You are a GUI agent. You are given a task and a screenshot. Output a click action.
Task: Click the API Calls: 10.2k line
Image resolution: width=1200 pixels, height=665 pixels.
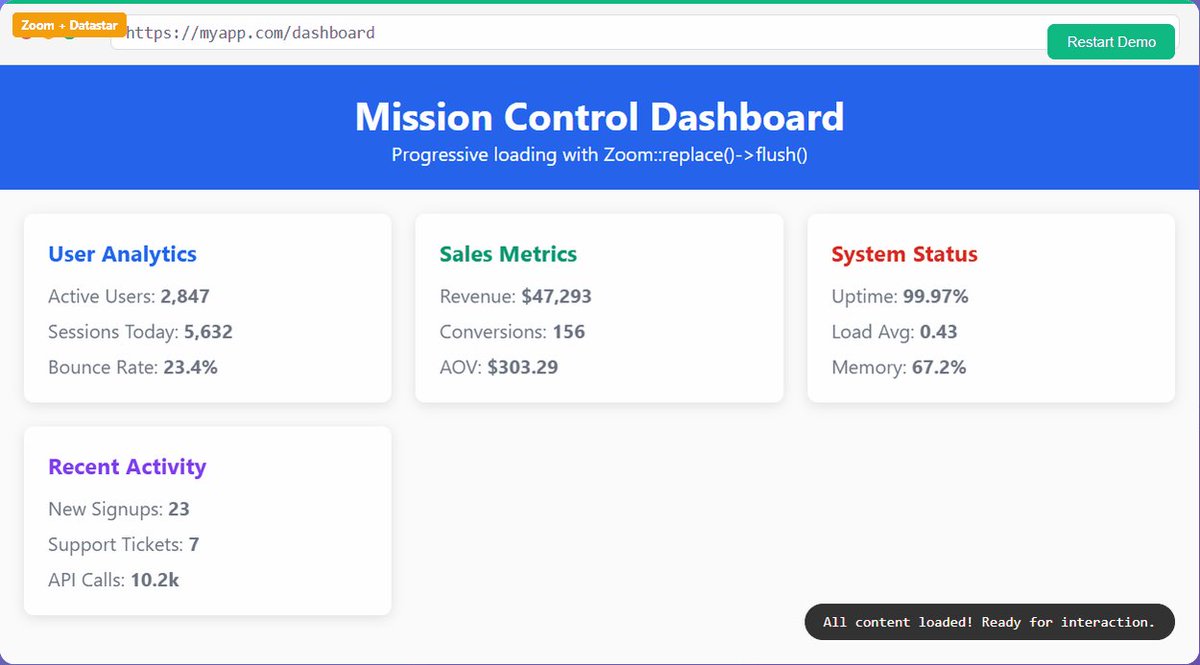pyautogui.click(x=114, y=580)
